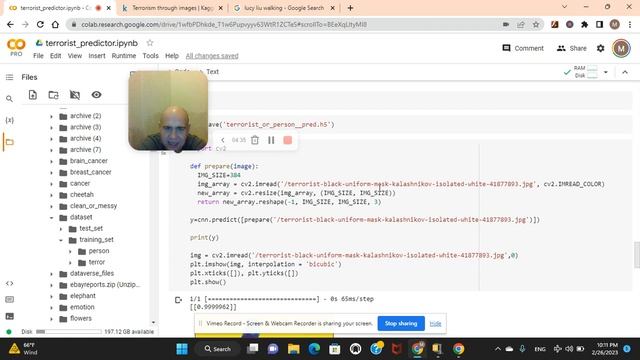
Task: Click the notebook vertical scrollbar
Action: pos(637,255)
